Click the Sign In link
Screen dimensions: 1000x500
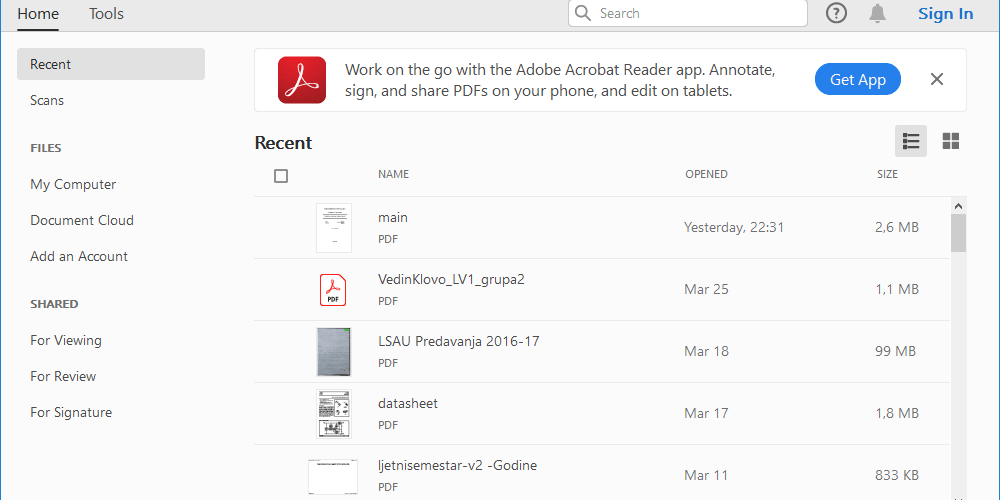[946, 14]
